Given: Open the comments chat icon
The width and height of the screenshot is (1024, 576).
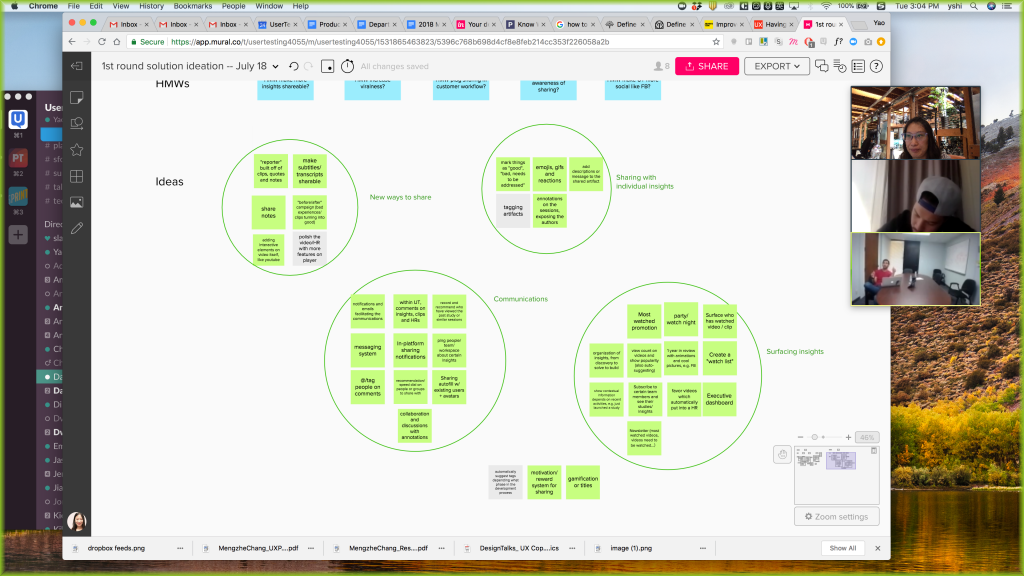Looking at the screenshot, I should pyautogui.click(x=822, y=66).
